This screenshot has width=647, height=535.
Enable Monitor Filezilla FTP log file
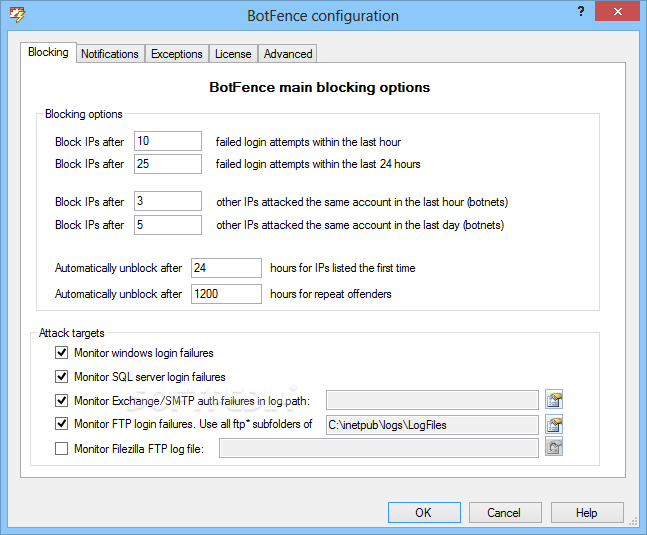pos(61,448)
